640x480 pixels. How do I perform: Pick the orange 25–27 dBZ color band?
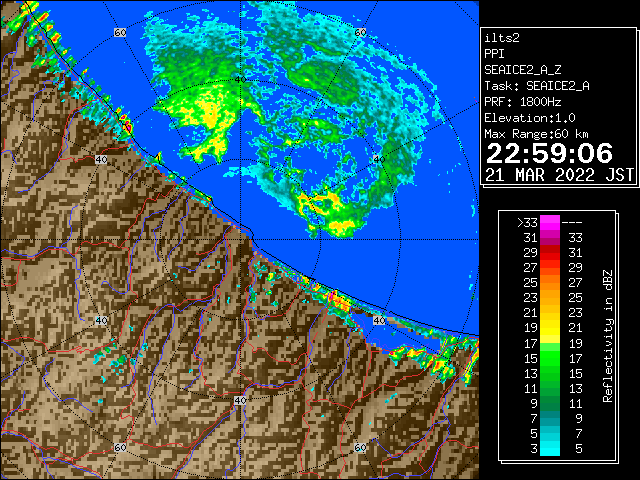tap(550, 282)
